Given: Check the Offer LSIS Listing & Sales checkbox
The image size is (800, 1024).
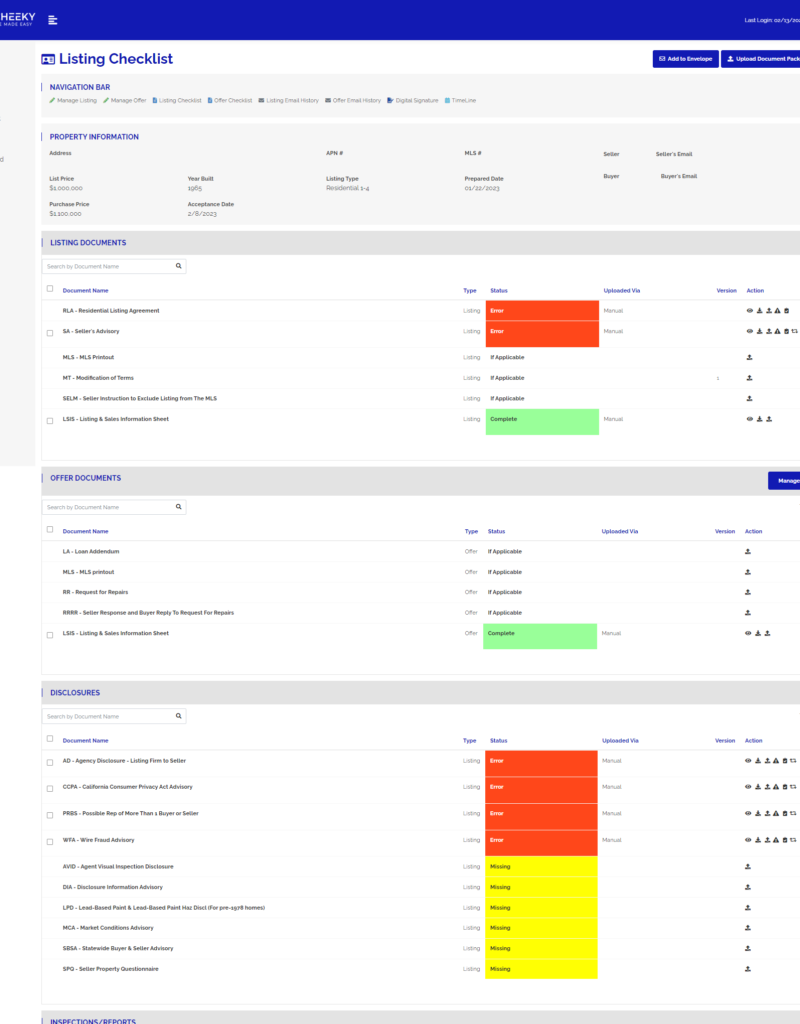Looking at the screenshot, I should point(50,635).
